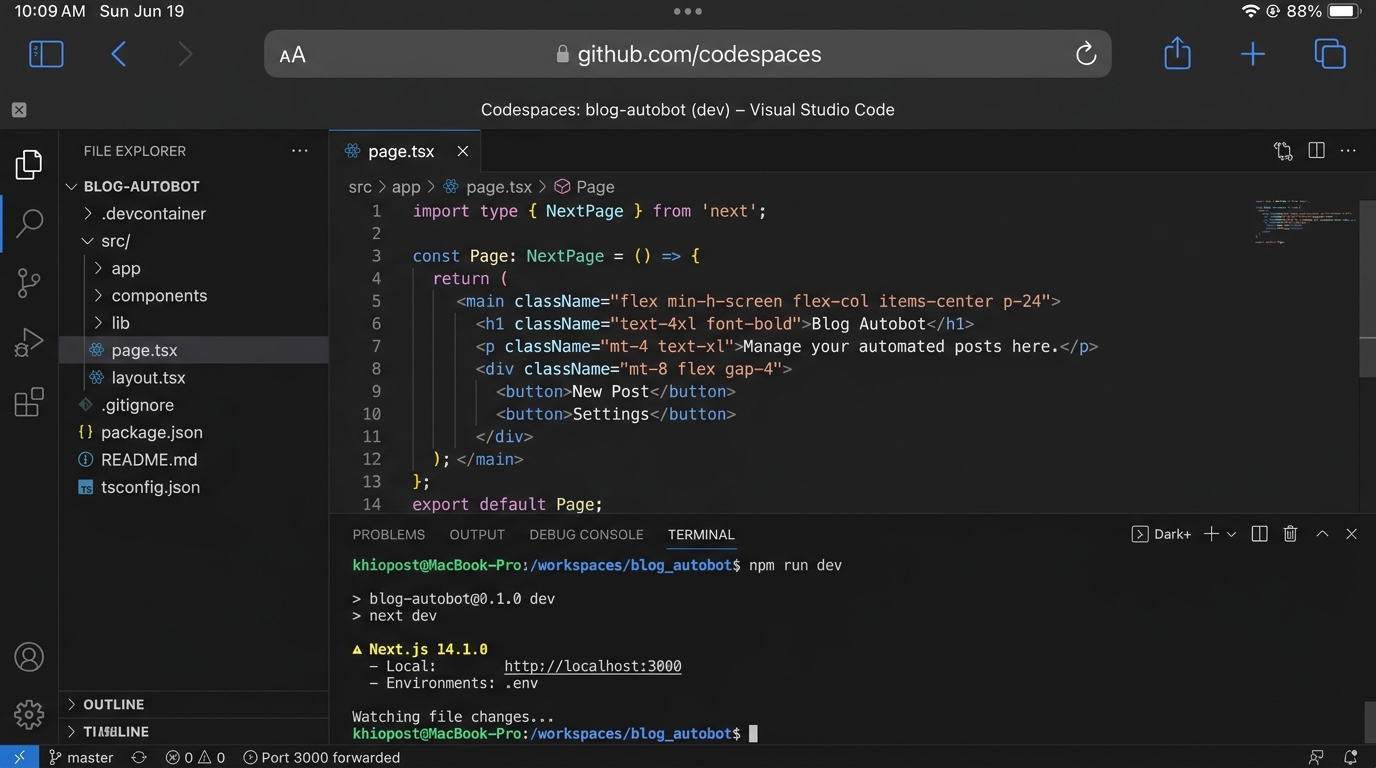
Task: Switch to the PROBLEMS tab
Action: click(x=388, y=534)
